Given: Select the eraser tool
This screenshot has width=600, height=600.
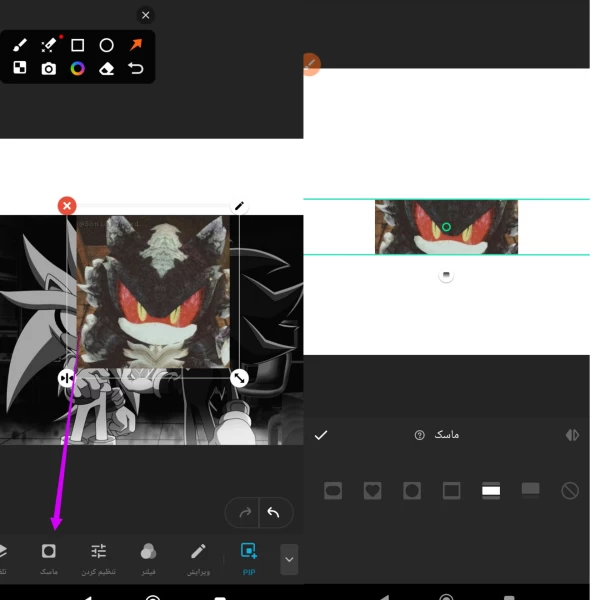Looking at the screenshot, I should pos(106,69).
